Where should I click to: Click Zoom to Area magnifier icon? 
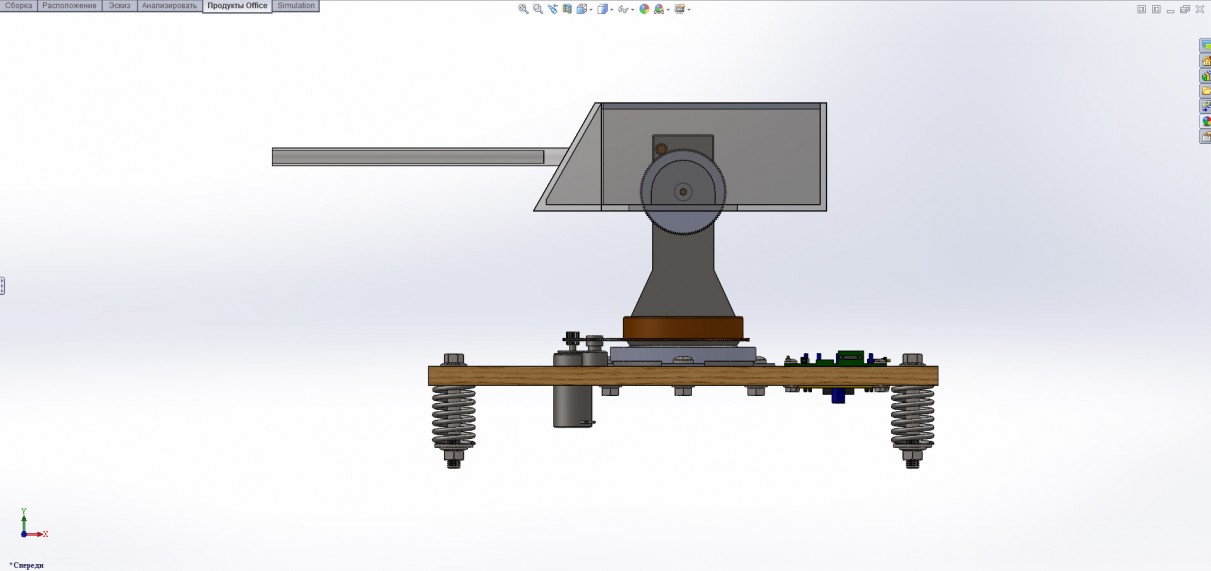(x=538, y=9)
